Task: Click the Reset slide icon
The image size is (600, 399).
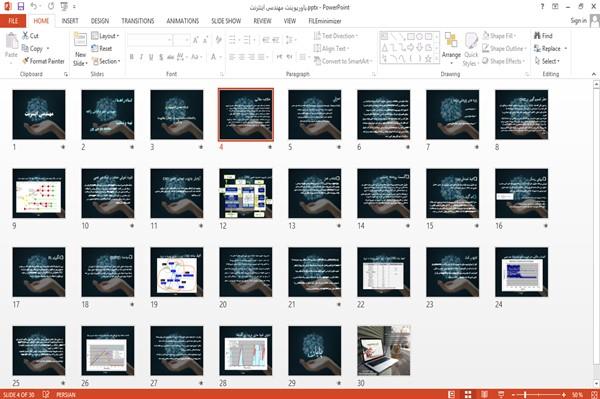Action: click(95, 48)
